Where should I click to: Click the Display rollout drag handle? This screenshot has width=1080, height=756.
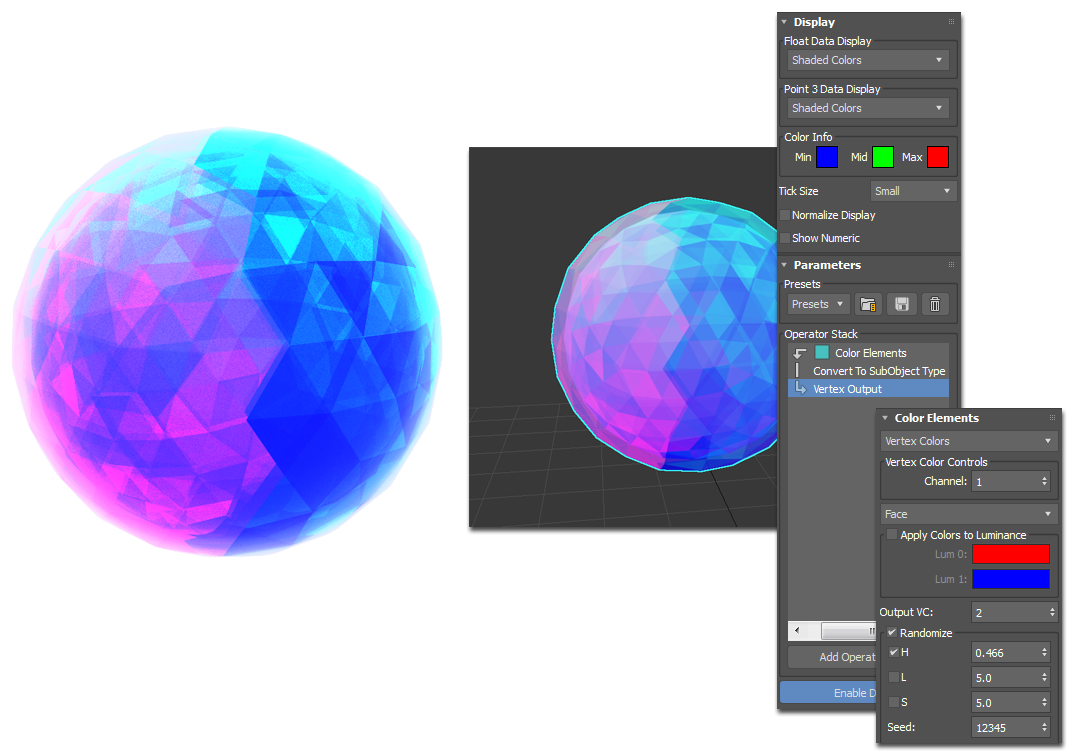click(951, 22)
